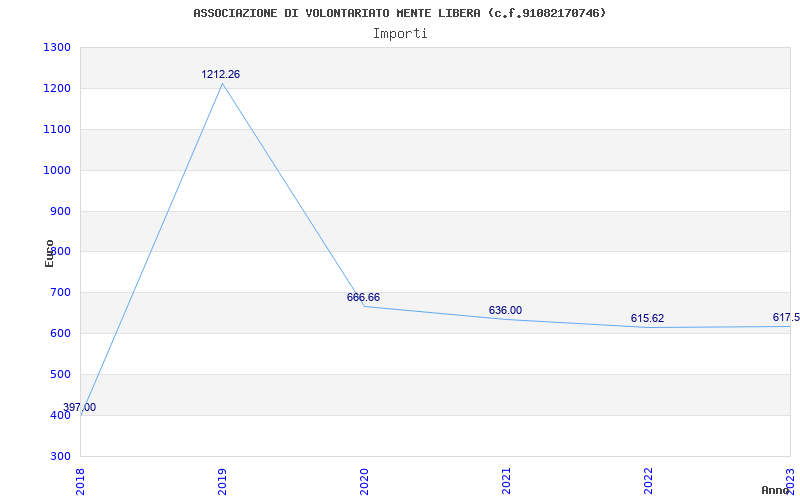The height and width of the screenshot is (500, 800).
Task: Click the 500 y-axis tick label
Action: click(60, 374)
